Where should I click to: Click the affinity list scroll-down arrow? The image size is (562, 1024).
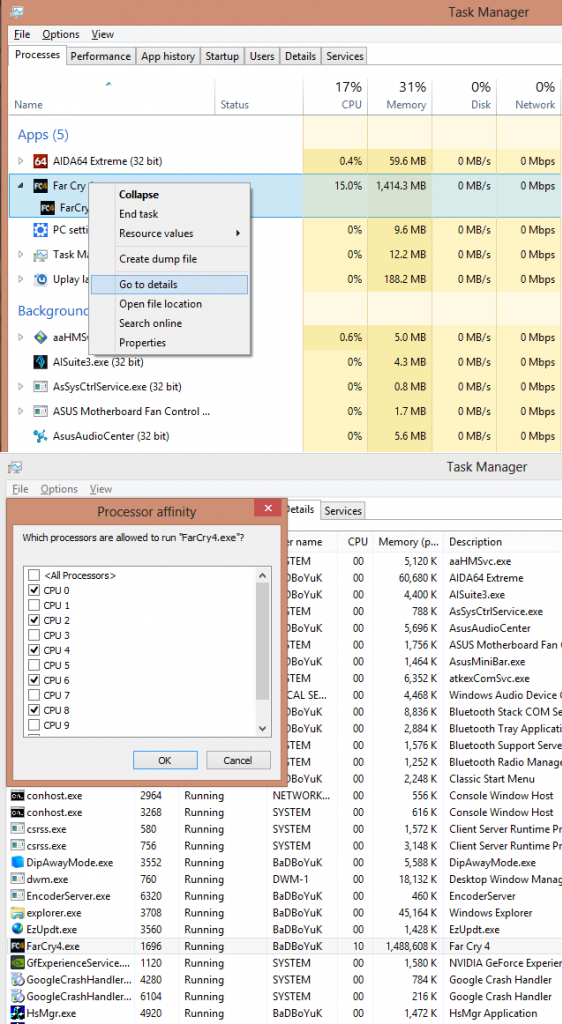(263, 729)
